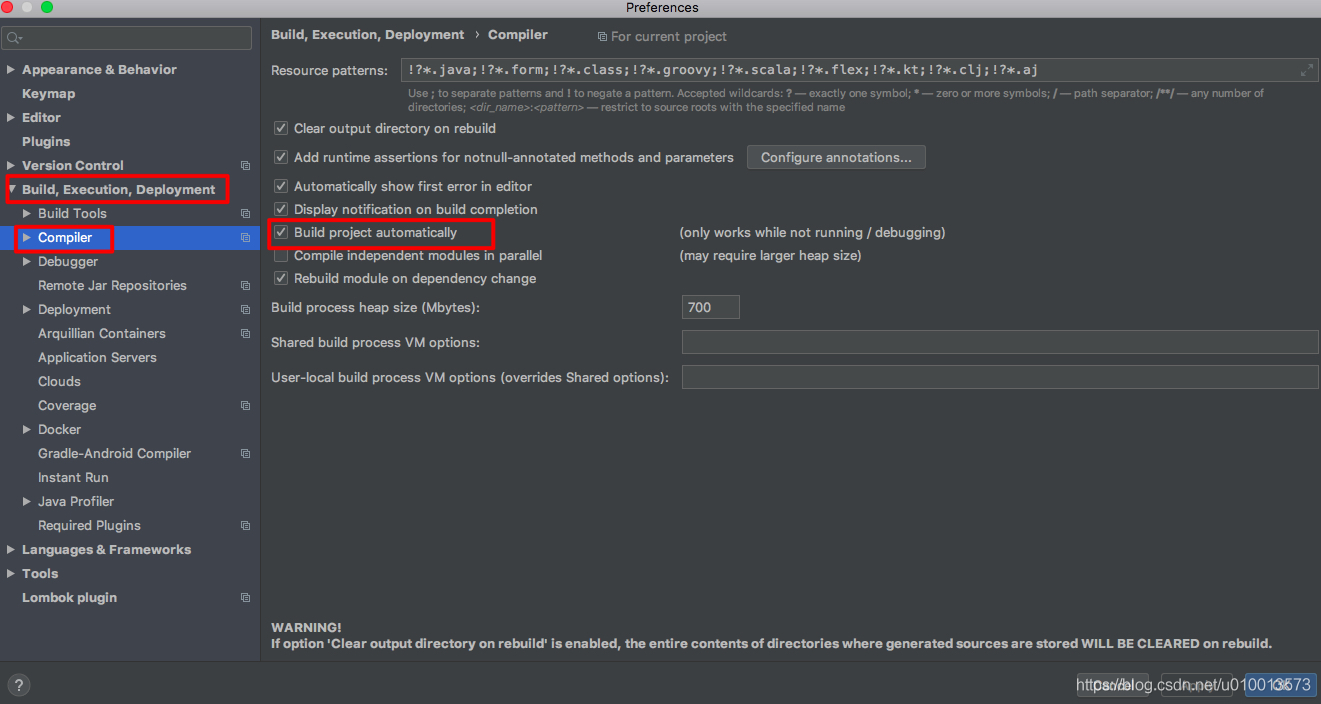
Task: Collapse Build, Execution, Deployment section arrow
Action: [11, 189]
